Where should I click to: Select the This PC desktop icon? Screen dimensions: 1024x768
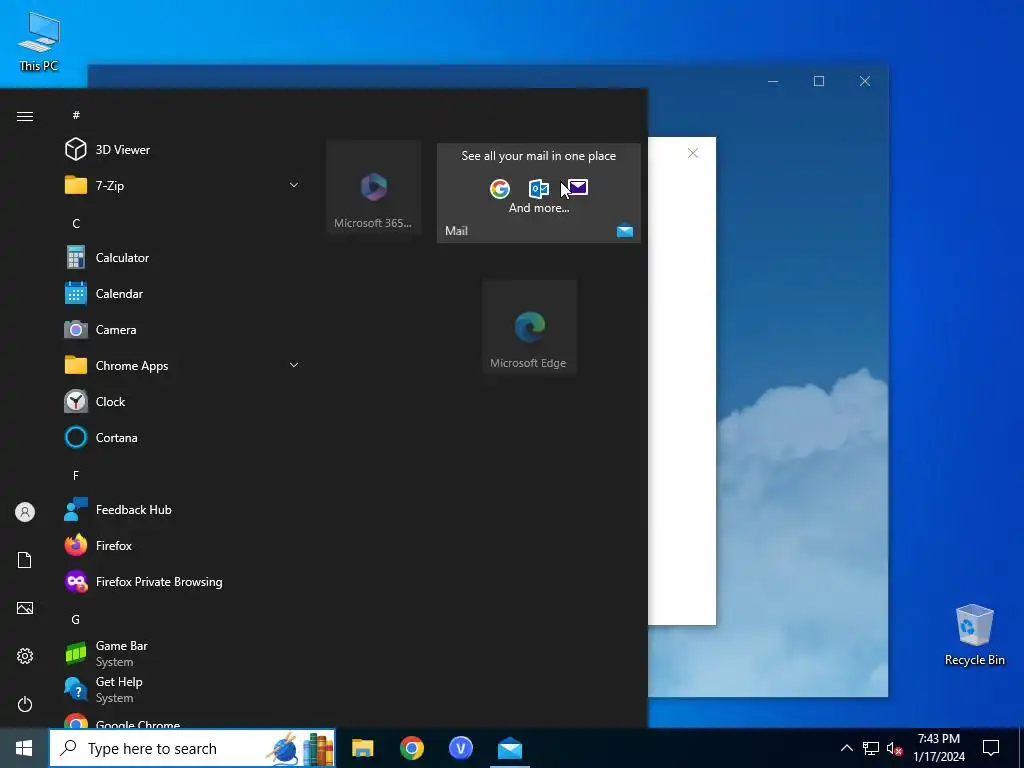point(39,42)
